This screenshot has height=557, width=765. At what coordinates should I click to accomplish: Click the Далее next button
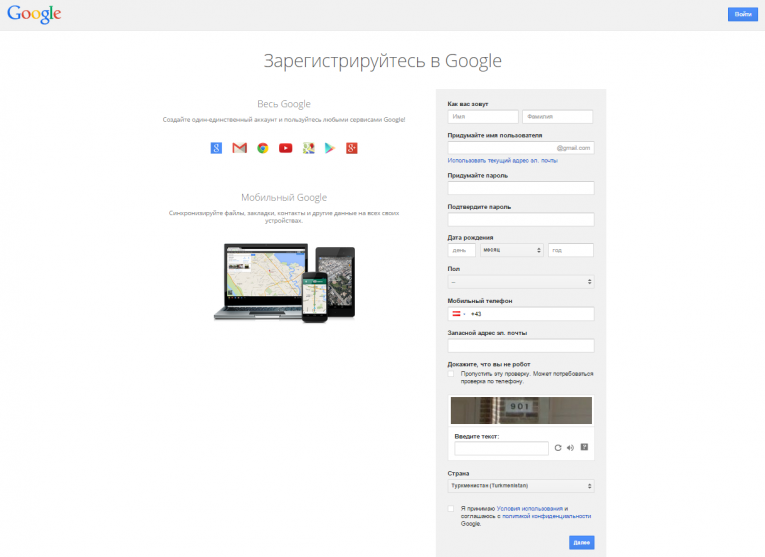pyautogui.click(x=582, y=542)
